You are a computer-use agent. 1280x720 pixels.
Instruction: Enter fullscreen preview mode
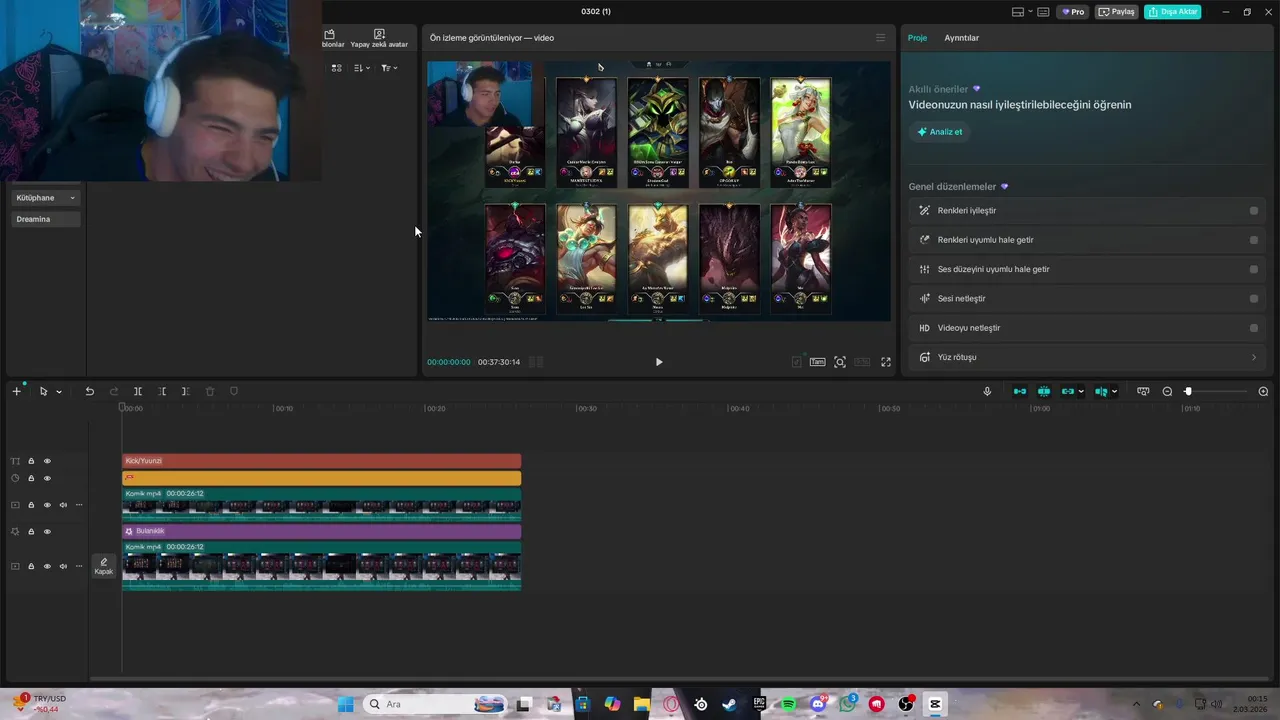(885, 362)
